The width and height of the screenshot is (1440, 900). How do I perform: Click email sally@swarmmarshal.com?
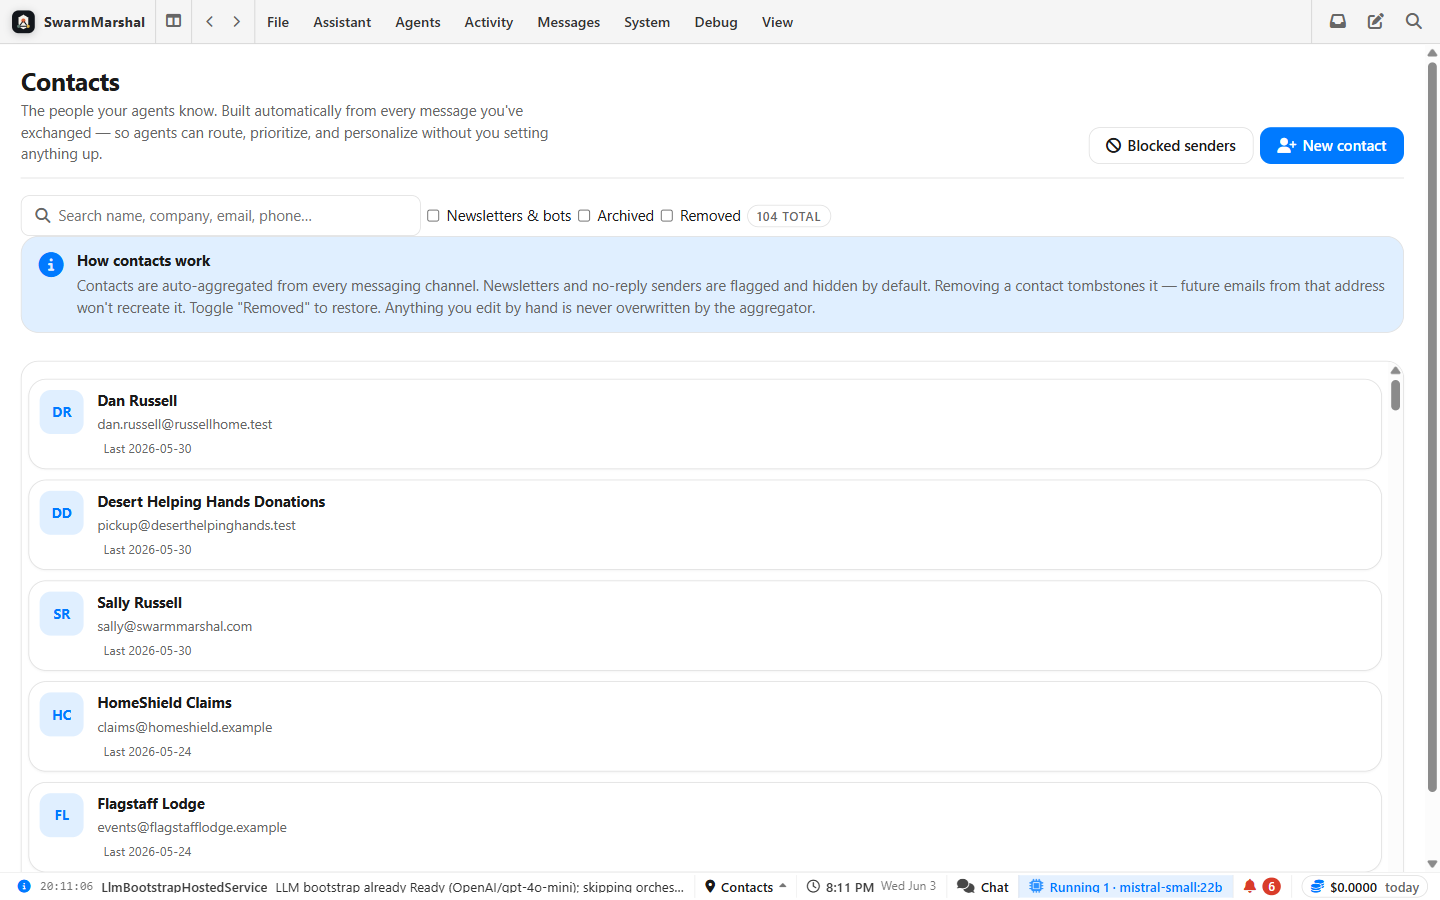point(175,627)
